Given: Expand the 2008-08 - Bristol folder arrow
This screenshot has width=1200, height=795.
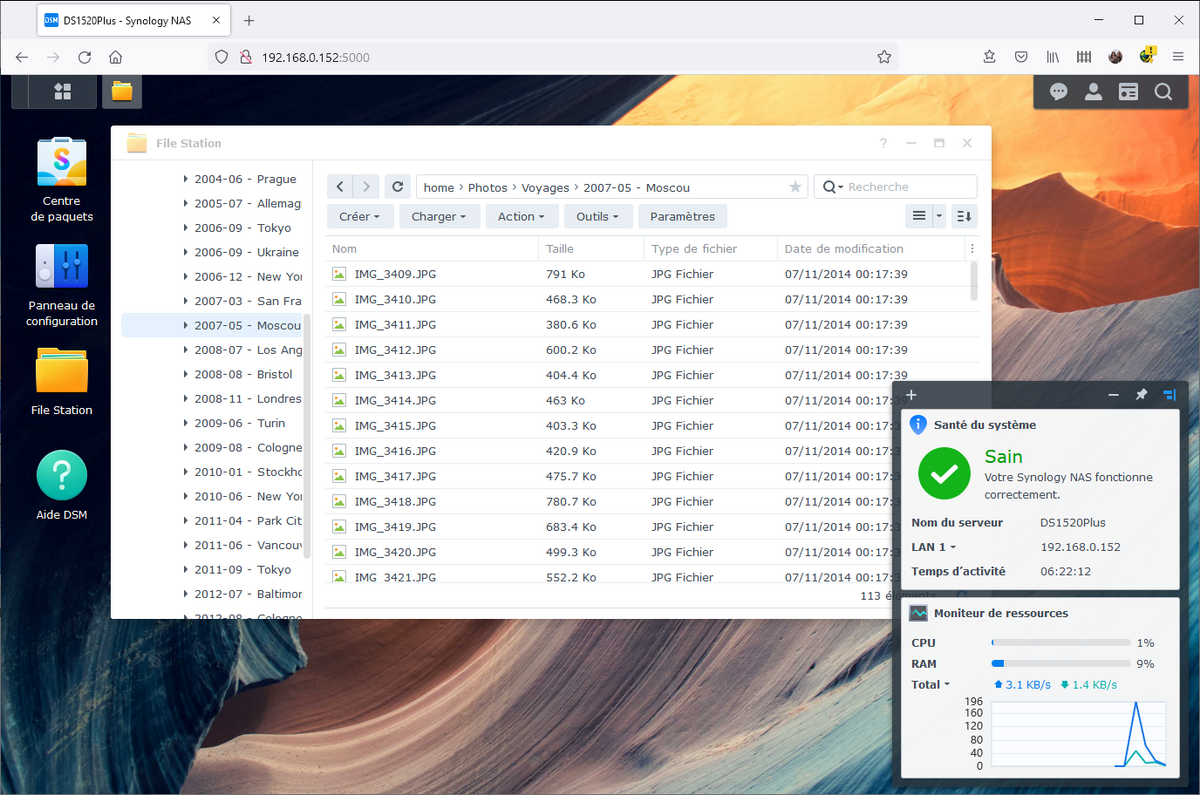Looking at the screenshot, I should (186, 374).
